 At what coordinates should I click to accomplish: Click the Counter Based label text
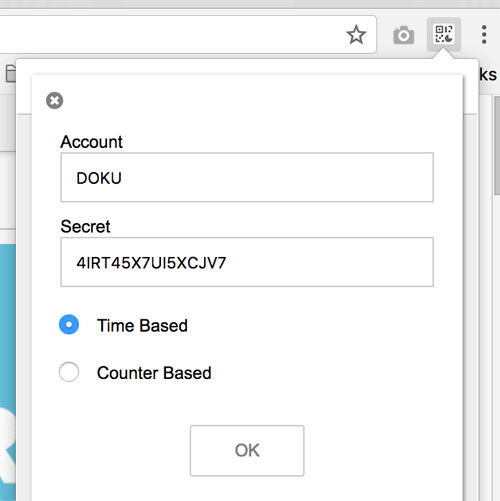tap(154, 373)
